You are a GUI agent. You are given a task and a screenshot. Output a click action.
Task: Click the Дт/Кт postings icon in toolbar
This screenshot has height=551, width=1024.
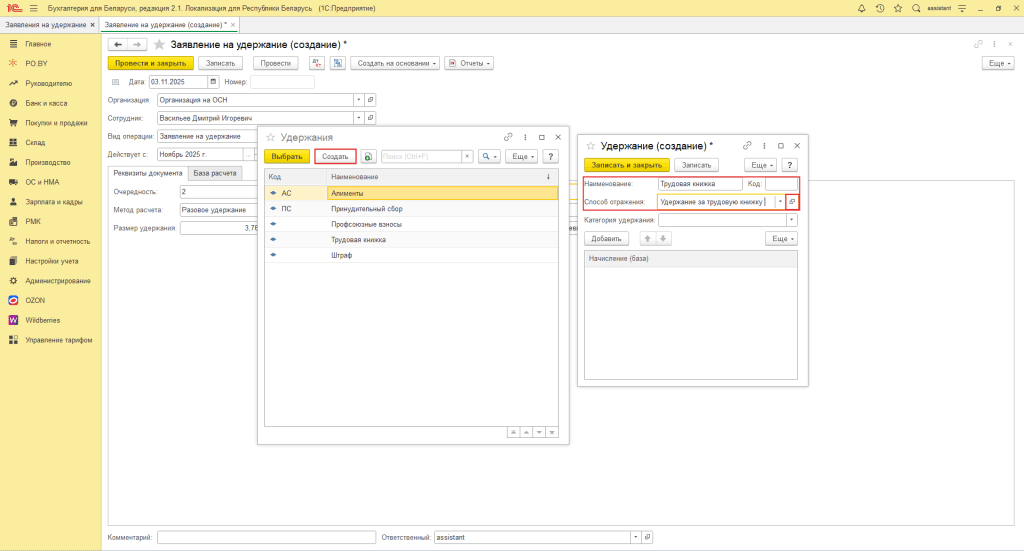pos(317,63)
